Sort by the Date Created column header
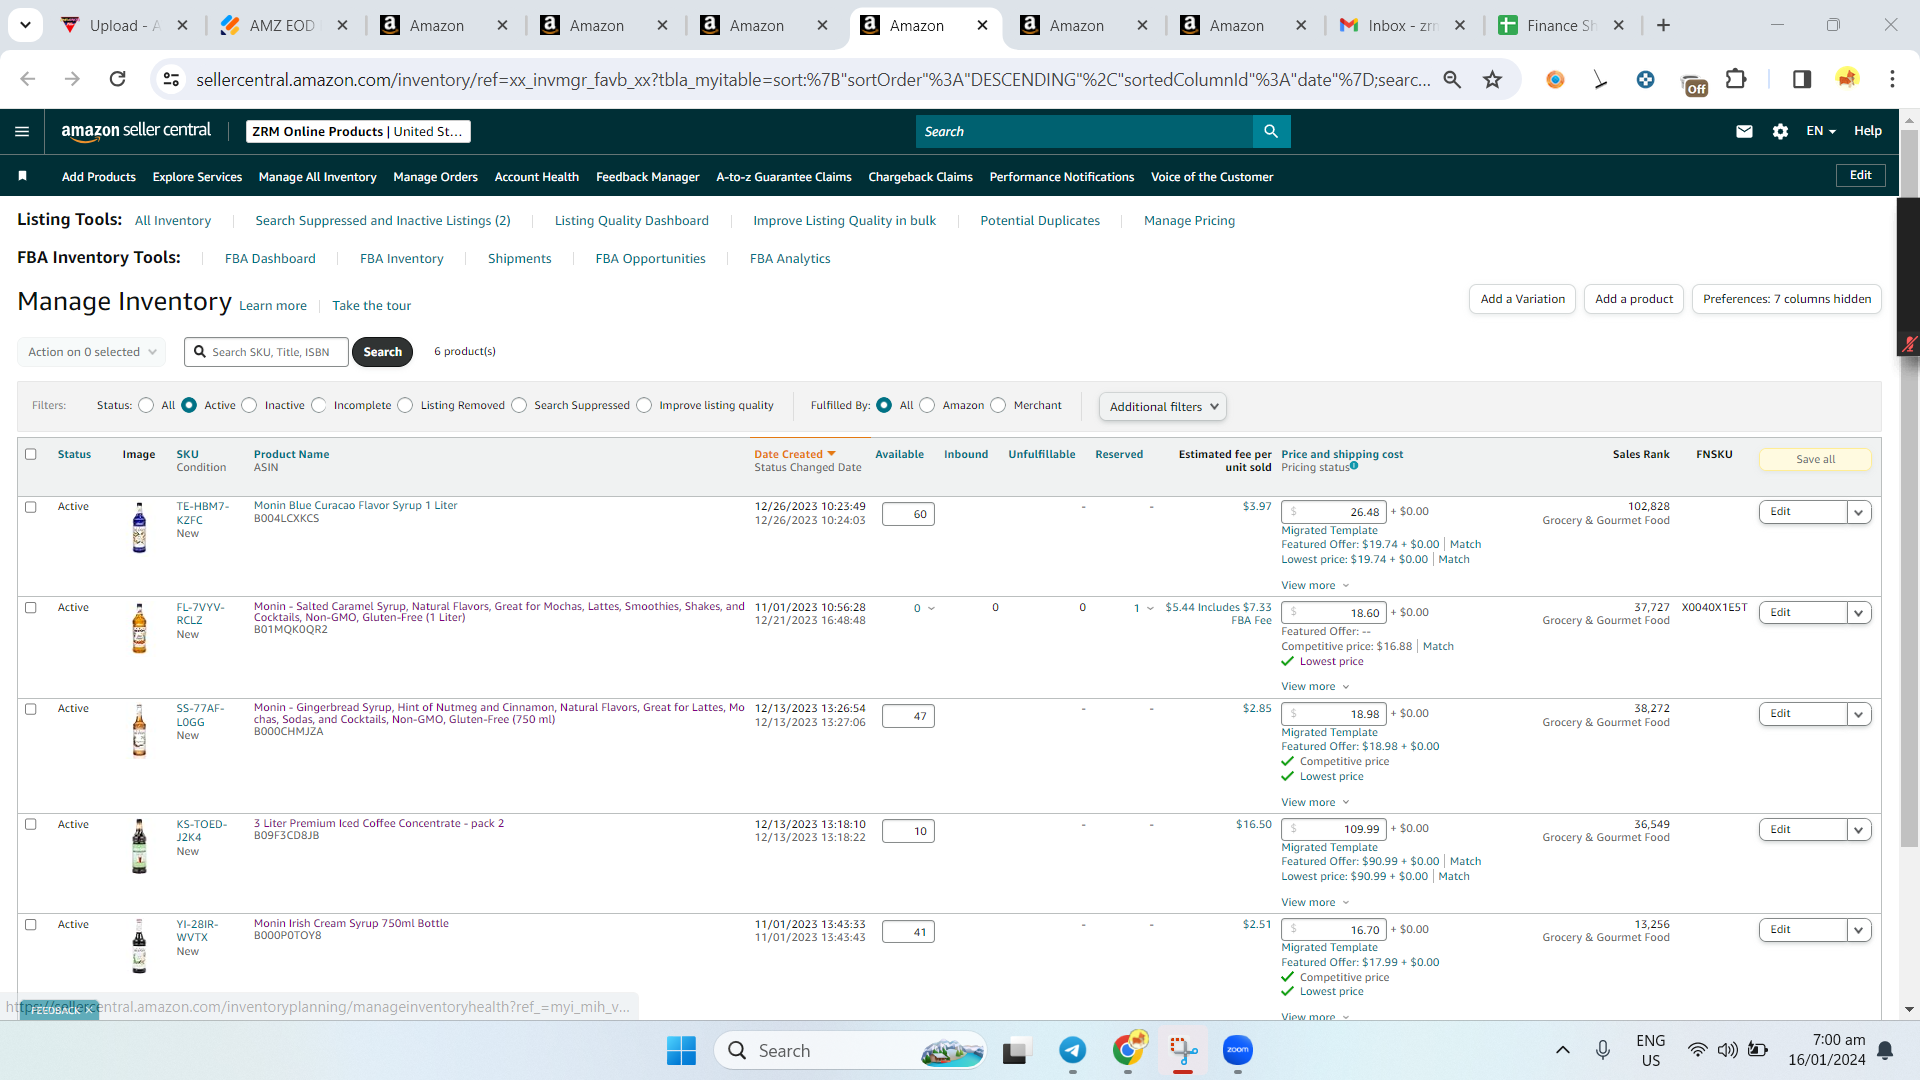Screen dimensions: 1920x1080 point(794,454)
